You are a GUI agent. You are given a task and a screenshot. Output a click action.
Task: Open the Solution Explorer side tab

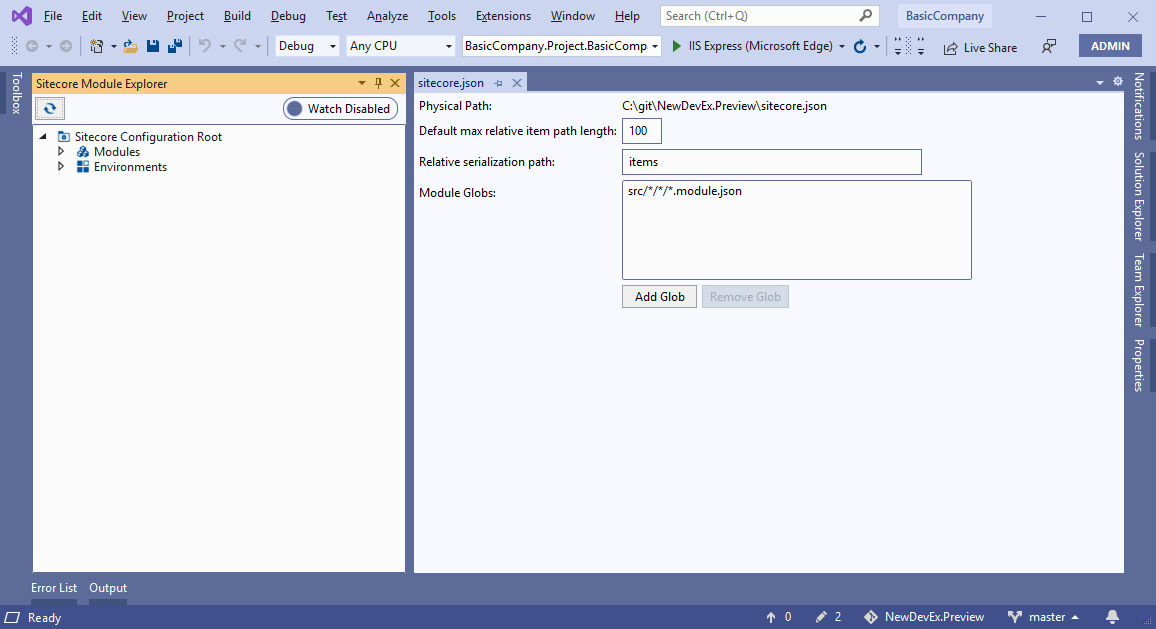[x=1139, y=196]
